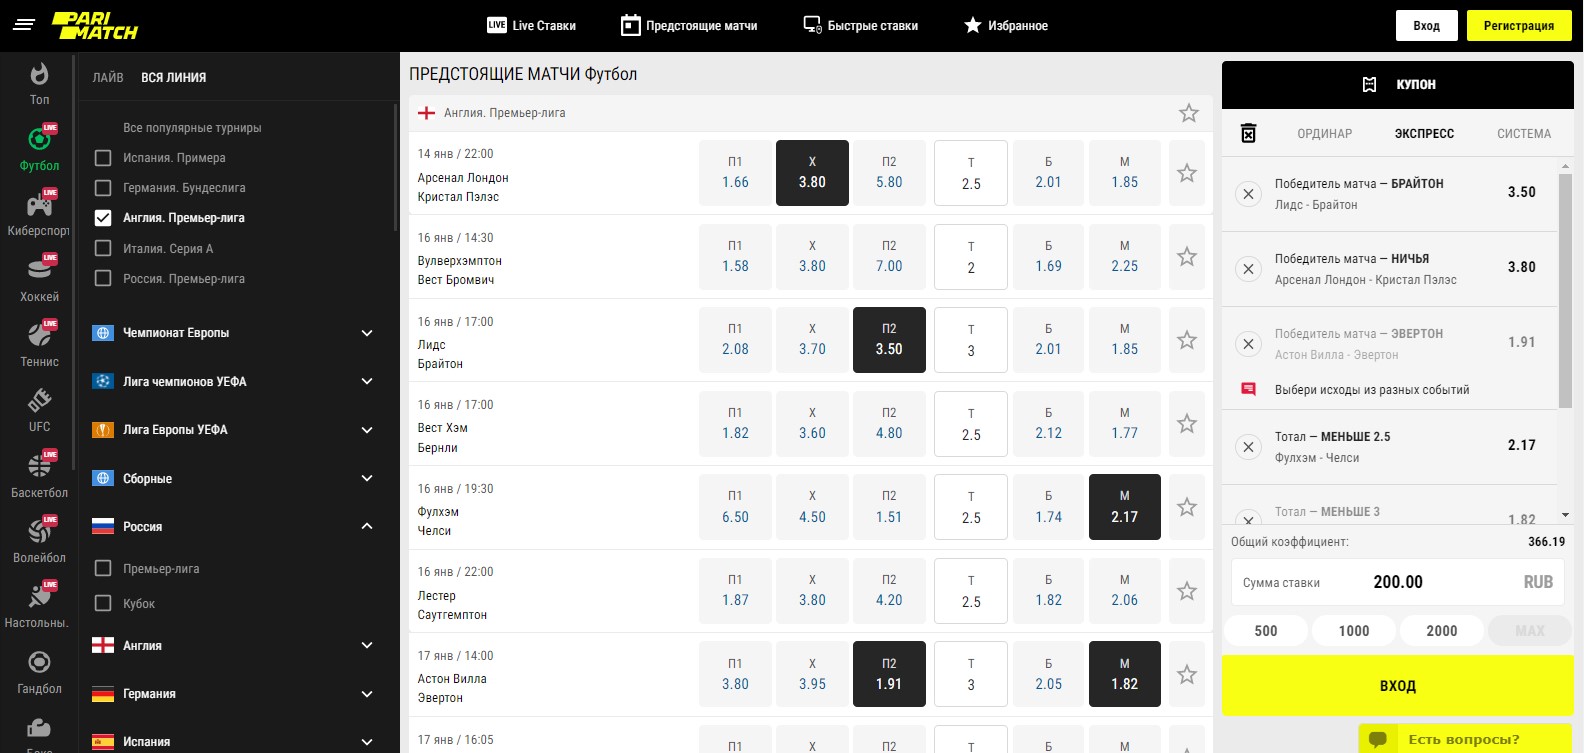Open Live Ставки in top navigation
Viewport: 1584px width, 753px height.
point(531,25)
